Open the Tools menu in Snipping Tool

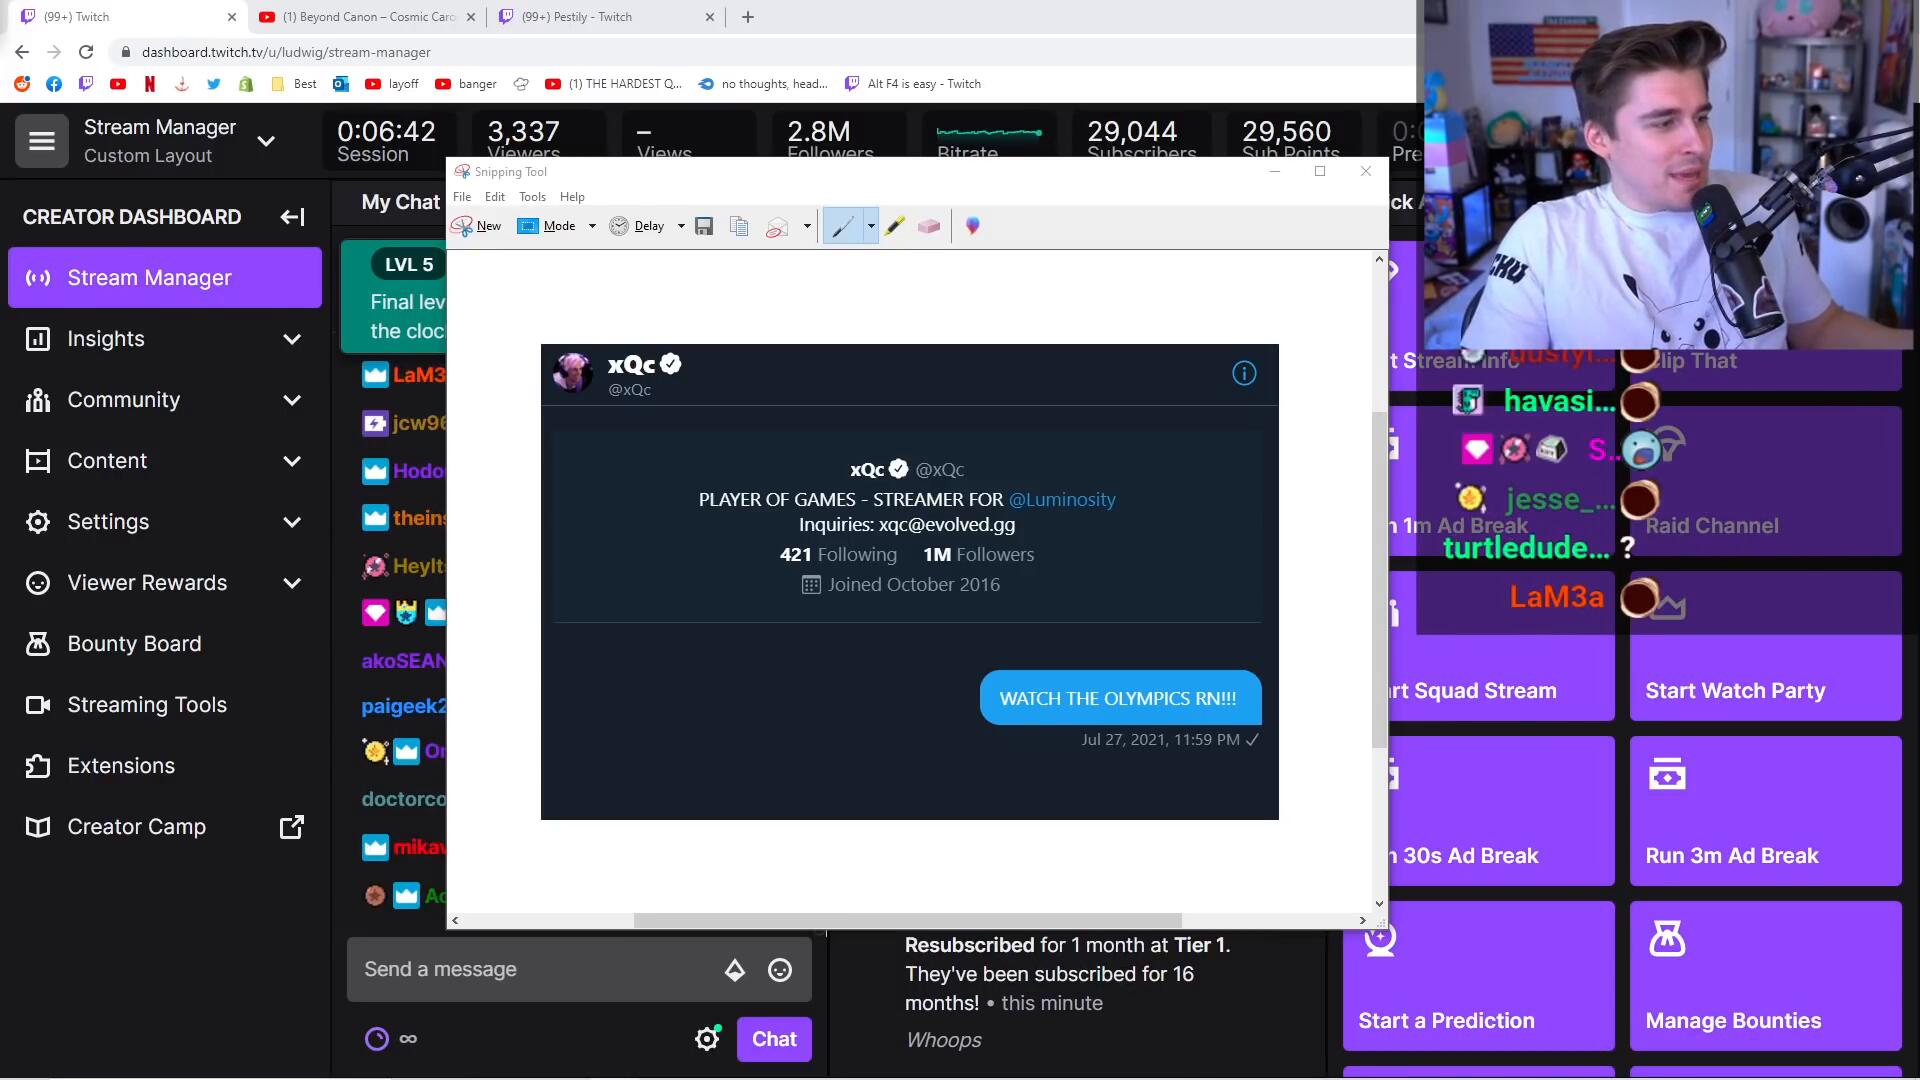pos(532,197)
